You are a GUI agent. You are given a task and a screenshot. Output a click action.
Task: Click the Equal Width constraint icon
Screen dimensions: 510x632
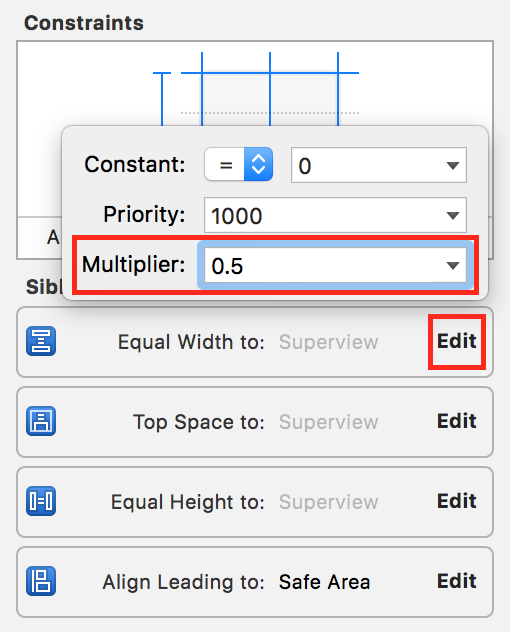pos(41,341)
